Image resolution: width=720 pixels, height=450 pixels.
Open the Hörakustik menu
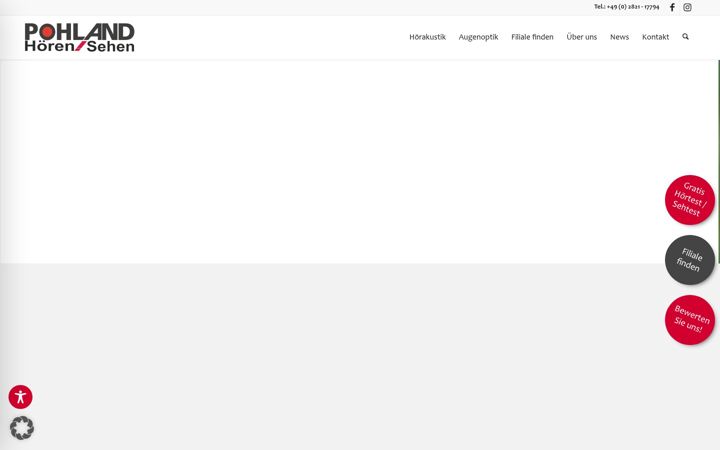(428, 37)
